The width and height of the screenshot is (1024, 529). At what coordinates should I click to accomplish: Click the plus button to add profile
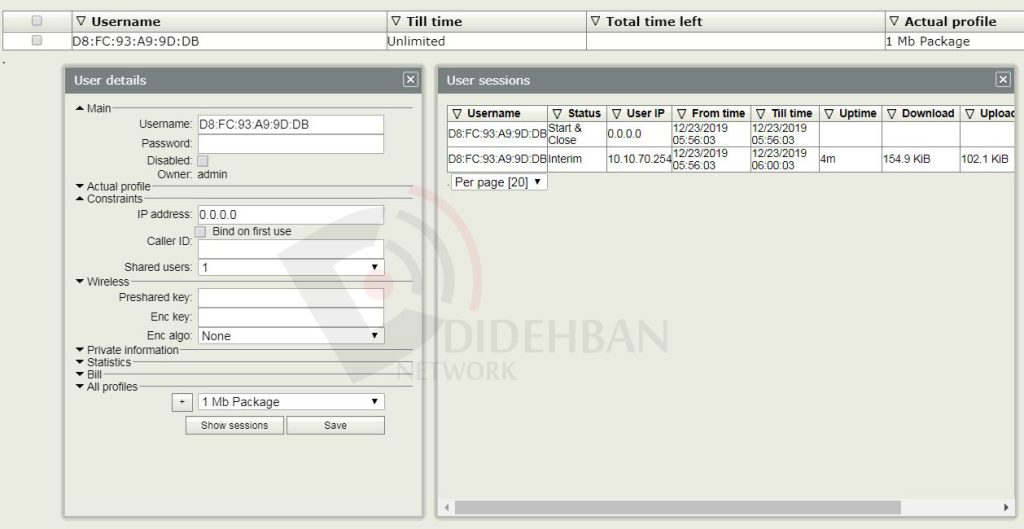(182, 402)
